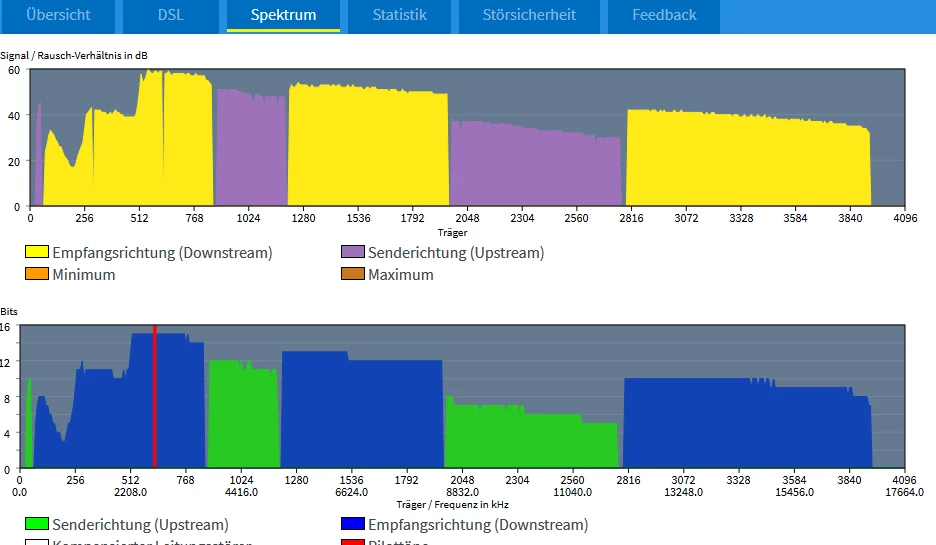Click the 'Bits' chart axis label
This screenshot has width=936, height=545.
[x=9, y=312]
